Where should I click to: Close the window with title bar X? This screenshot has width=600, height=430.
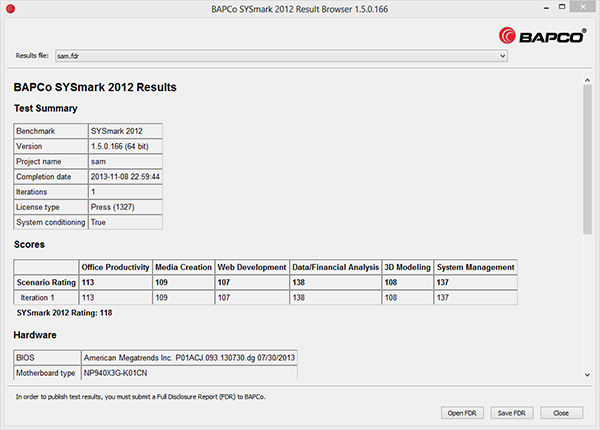pyautogui.click(x=583, y=7)
